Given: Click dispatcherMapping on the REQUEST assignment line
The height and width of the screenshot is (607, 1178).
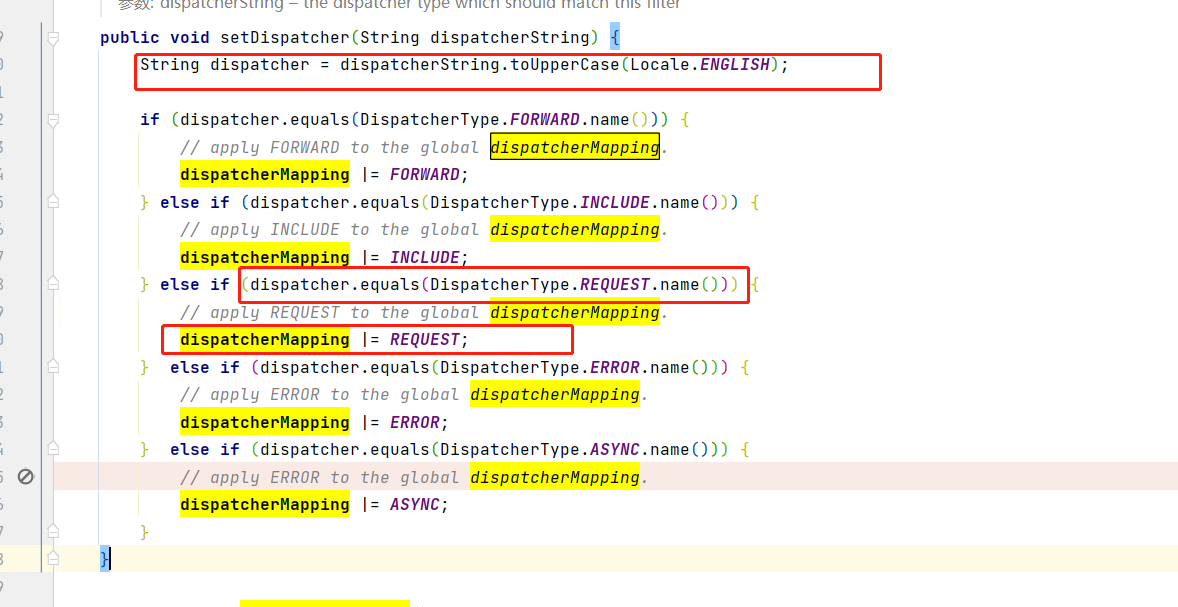Looking at the screenshot, I should coord(265,340).
